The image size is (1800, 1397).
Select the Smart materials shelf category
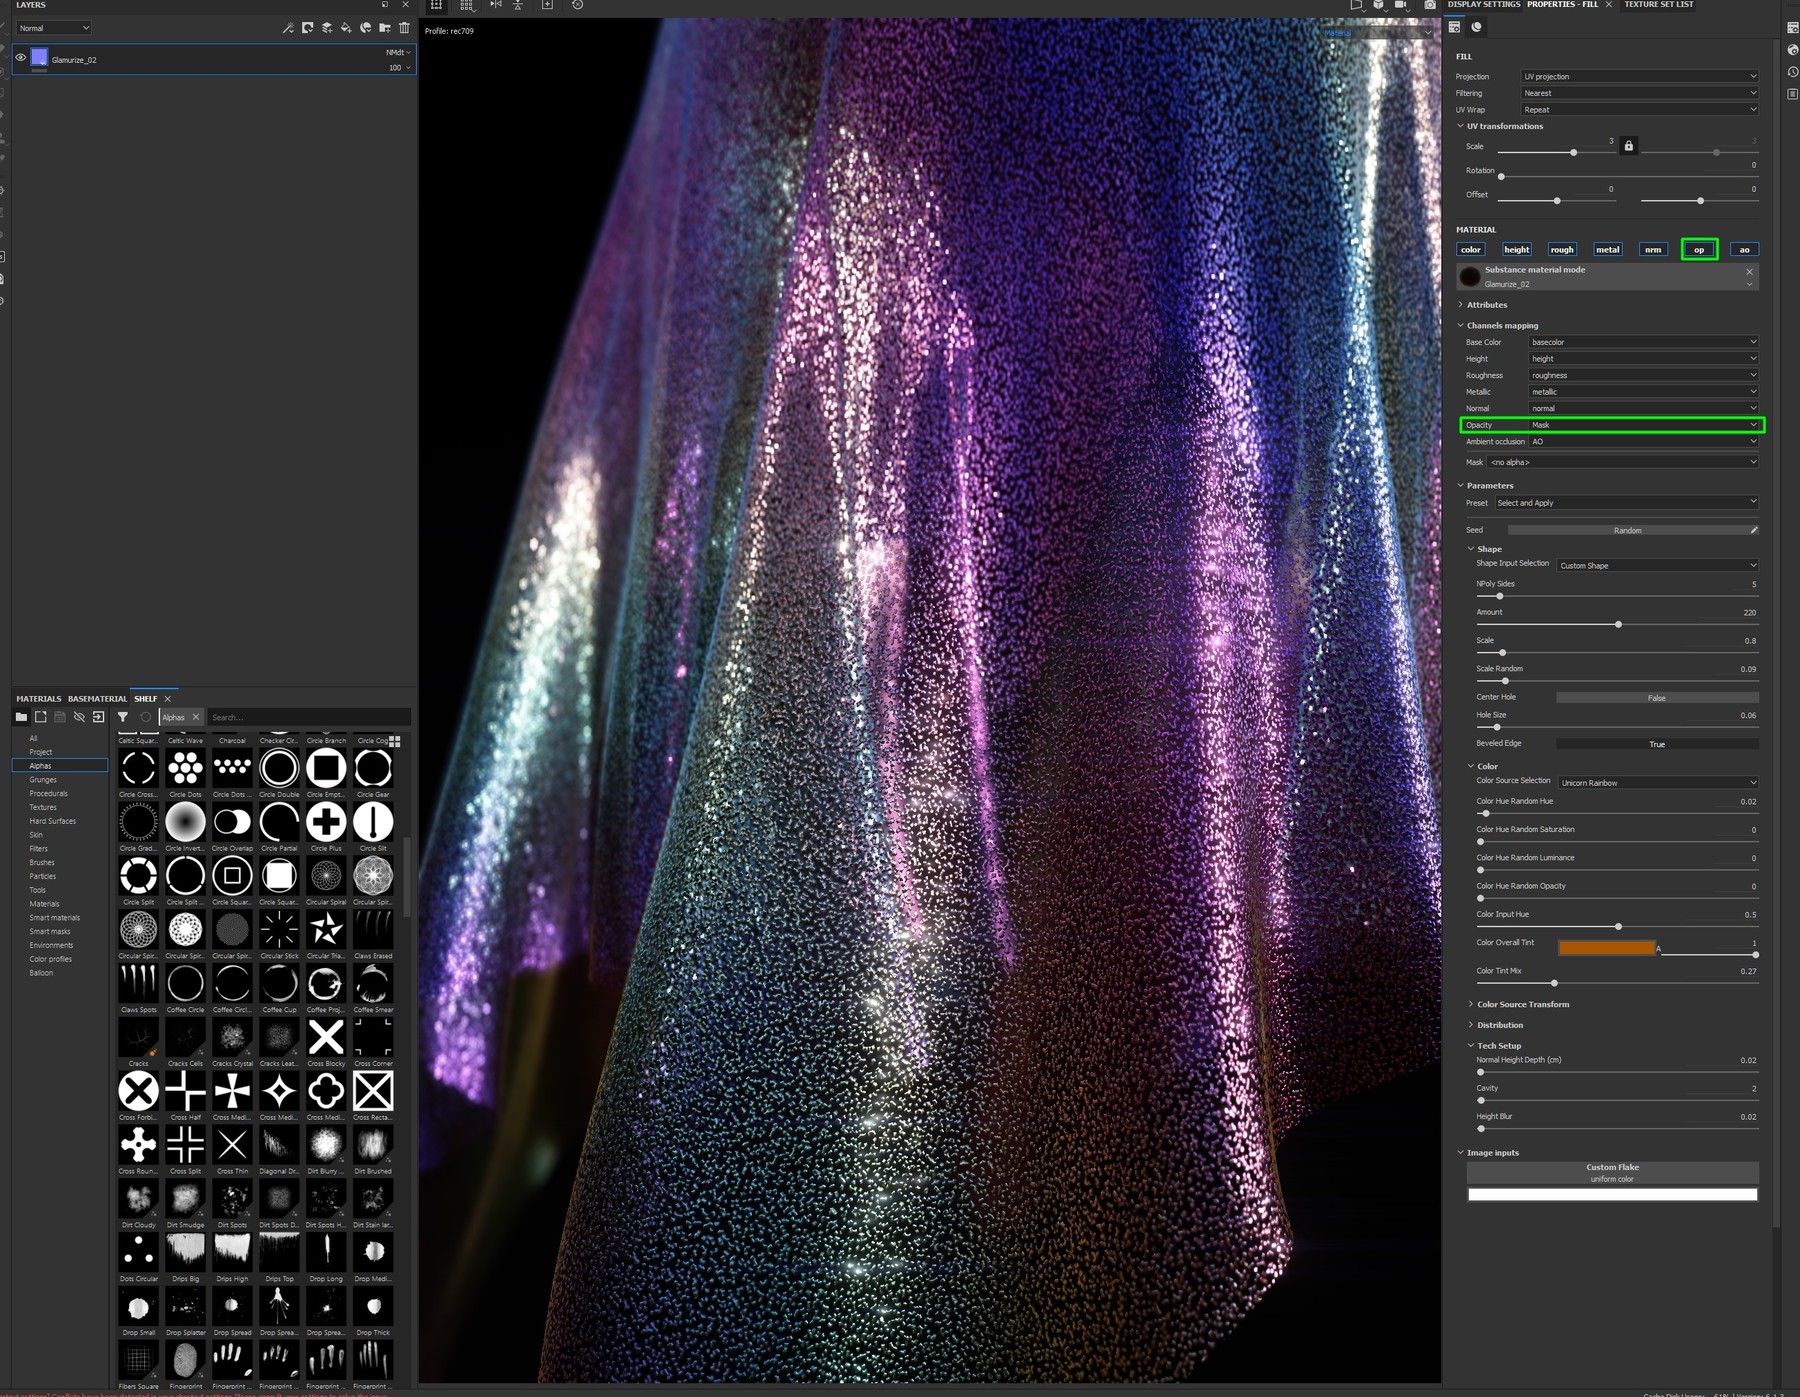click(x=55, y=917)
